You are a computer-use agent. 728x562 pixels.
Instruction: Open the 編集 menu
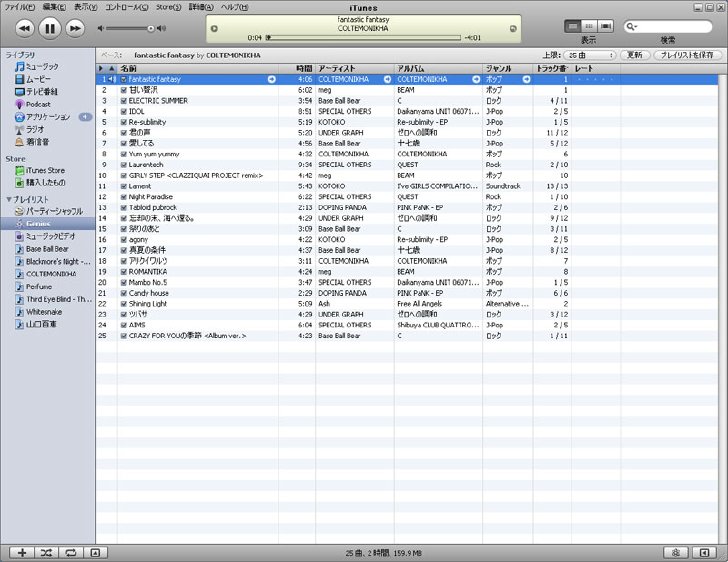coord(54,7)
